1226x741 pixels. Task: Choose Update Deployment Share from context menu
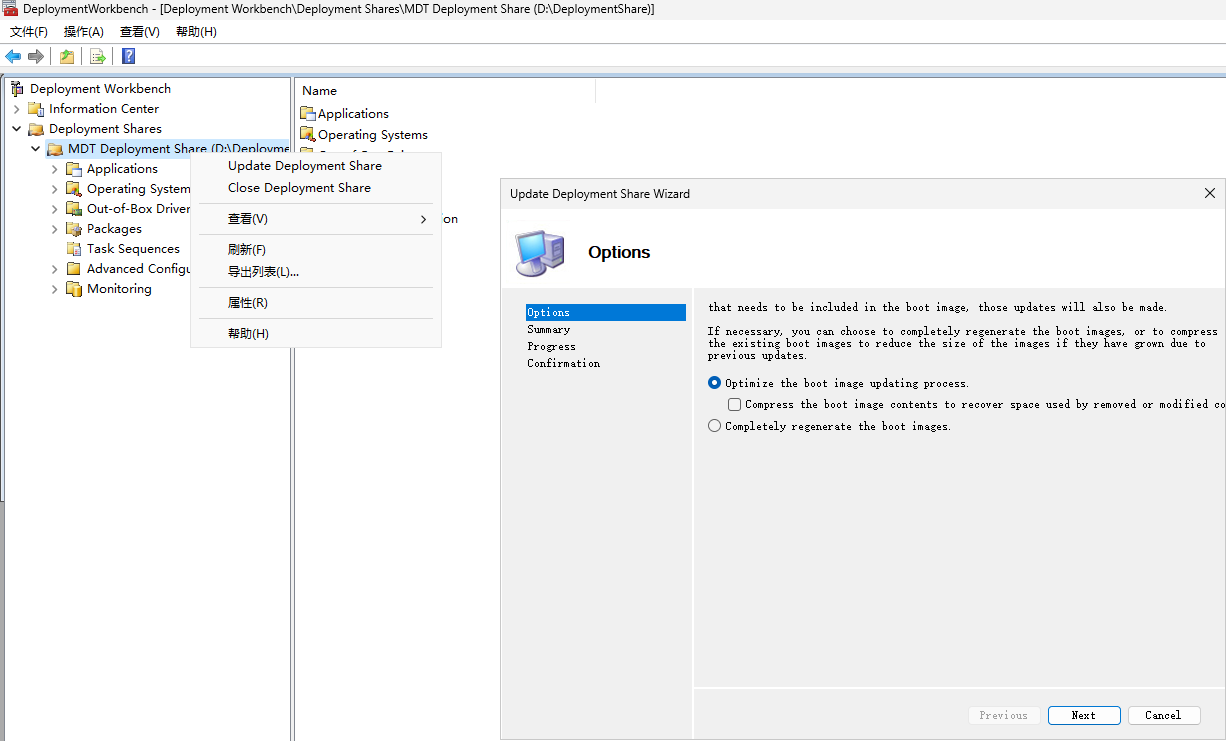click(x=305, y=166)
